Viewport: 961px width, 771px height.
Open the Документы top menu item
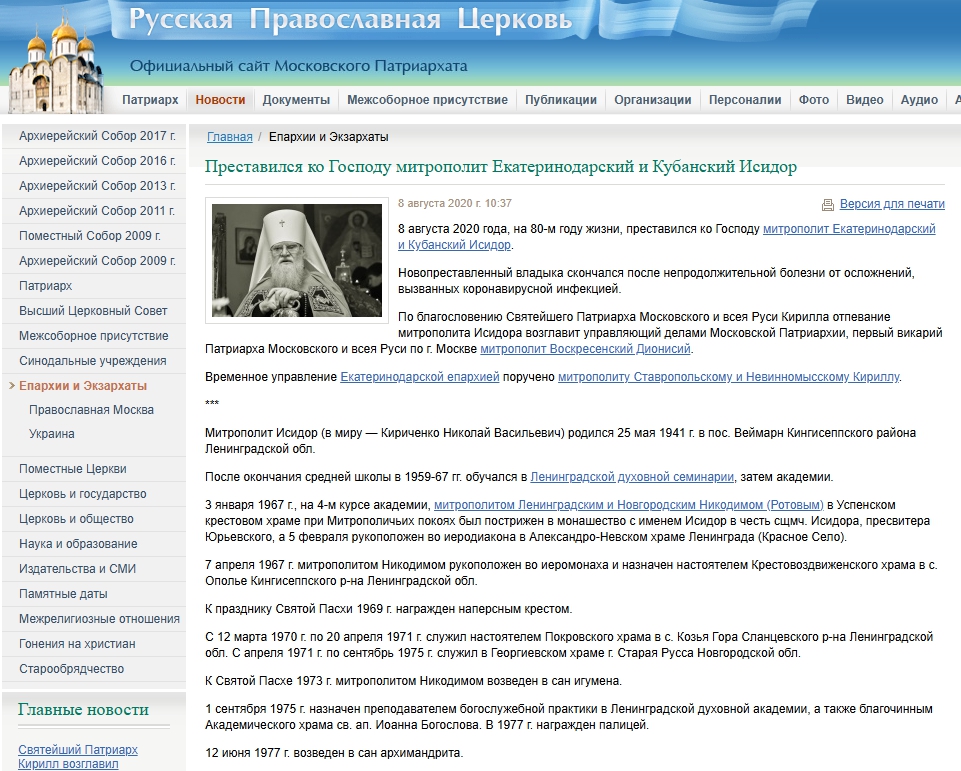point(296,100)
